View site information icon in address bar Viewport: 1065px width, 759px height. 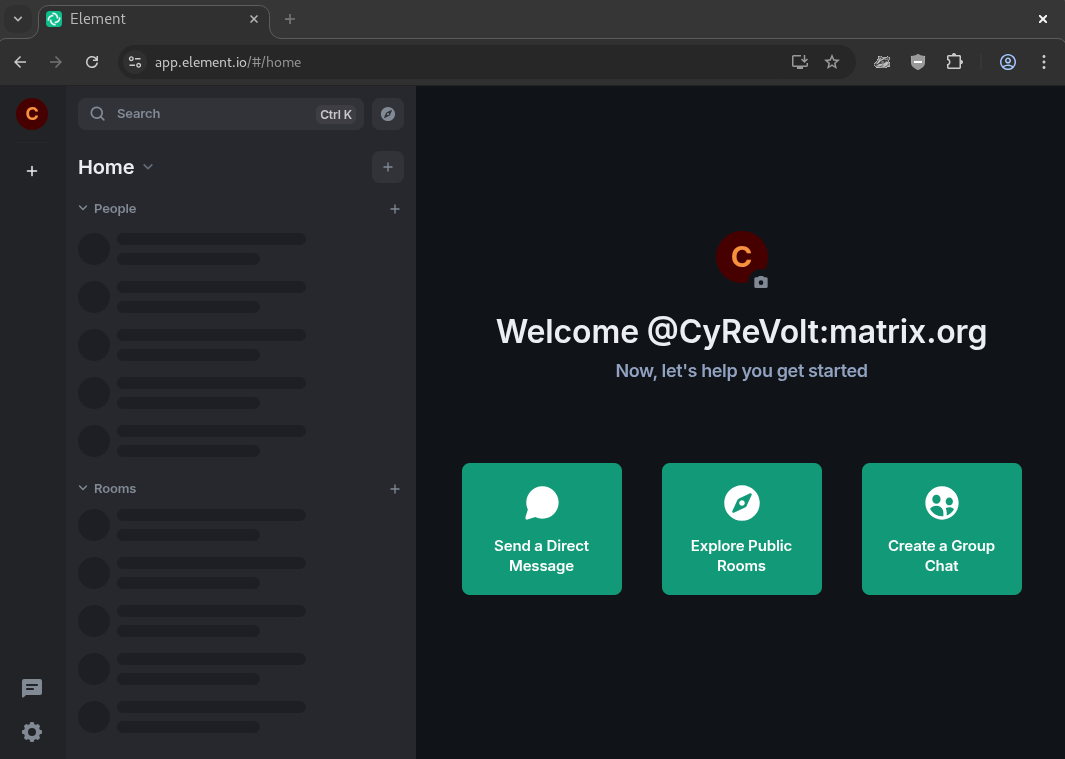(135, 62)
